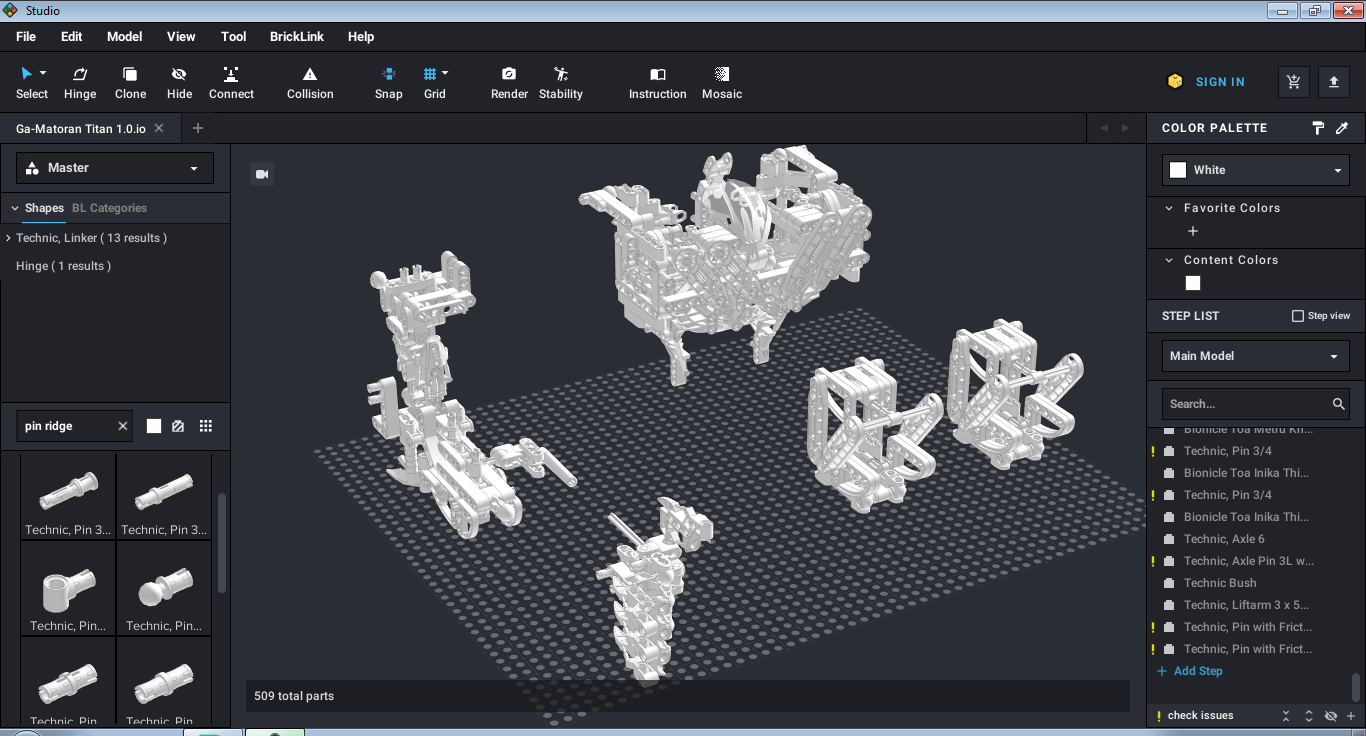The height and width of the screenshot is (736, 1366).
Task: Click the step list Search field
Action: [x=1245, y=404]
